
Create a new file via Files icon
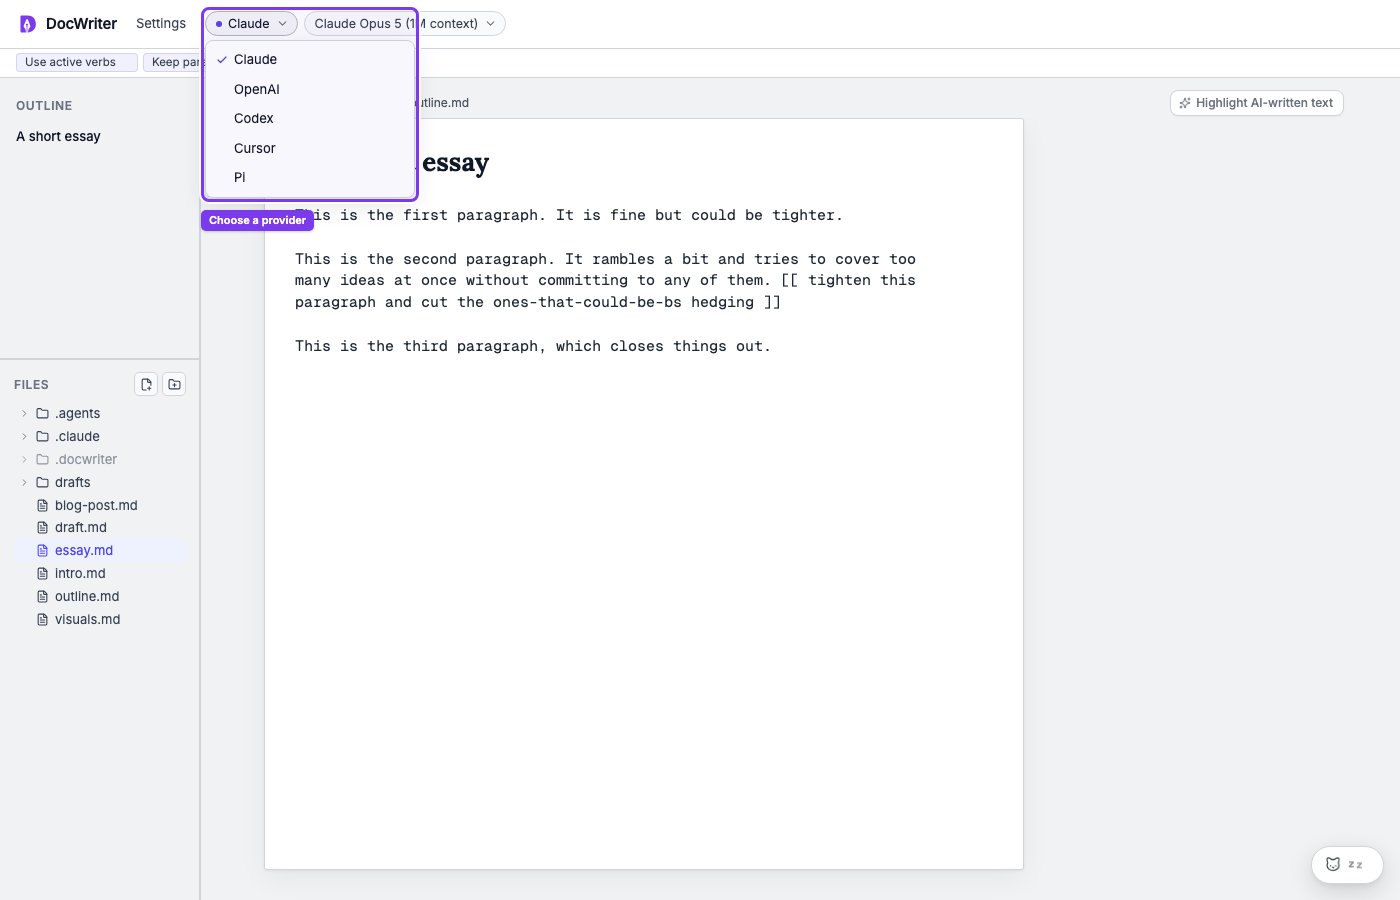coord(146,384)
